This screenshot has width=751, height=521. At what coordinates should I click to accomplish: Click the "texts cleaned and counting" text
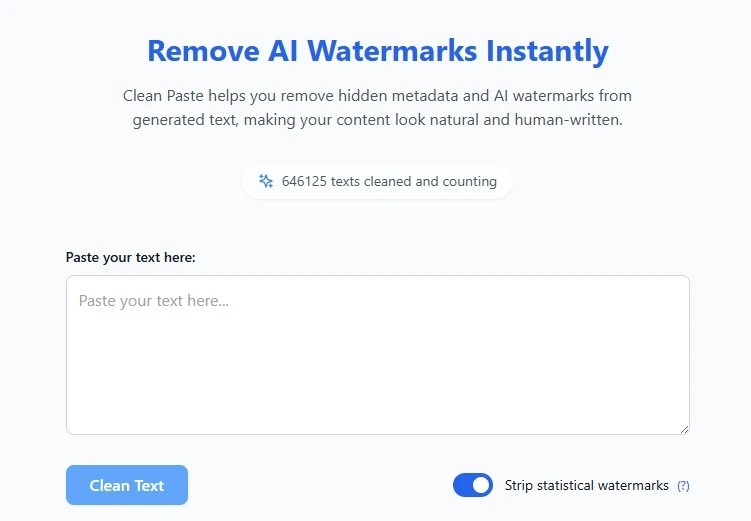(414, 182)
